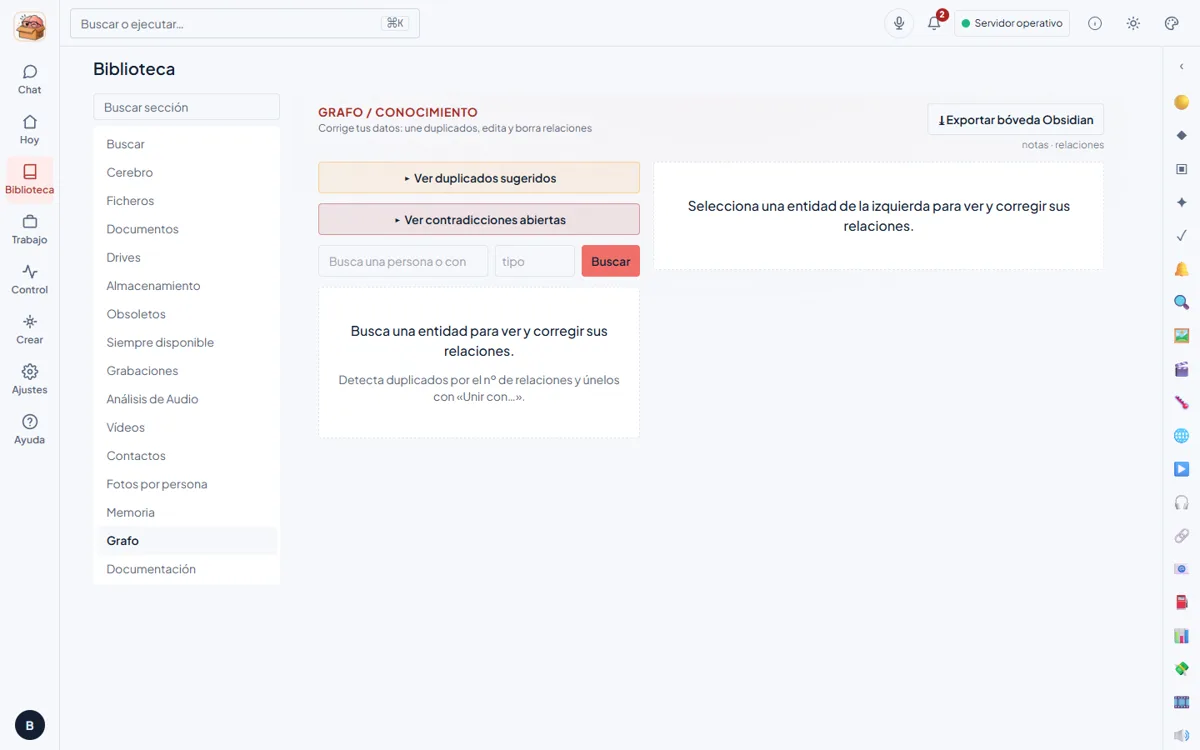This screenshot has height=750, width=1200.
Task: Open the Cerebro section
Action: coord(186,172)
